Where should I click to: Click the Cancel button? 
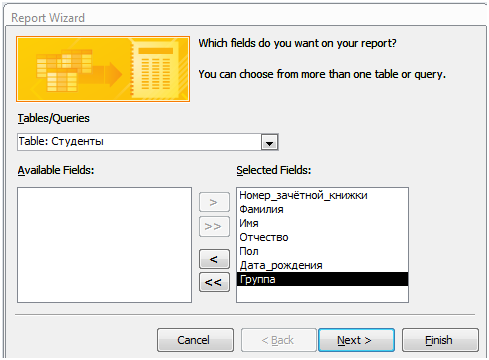point(195,340)
